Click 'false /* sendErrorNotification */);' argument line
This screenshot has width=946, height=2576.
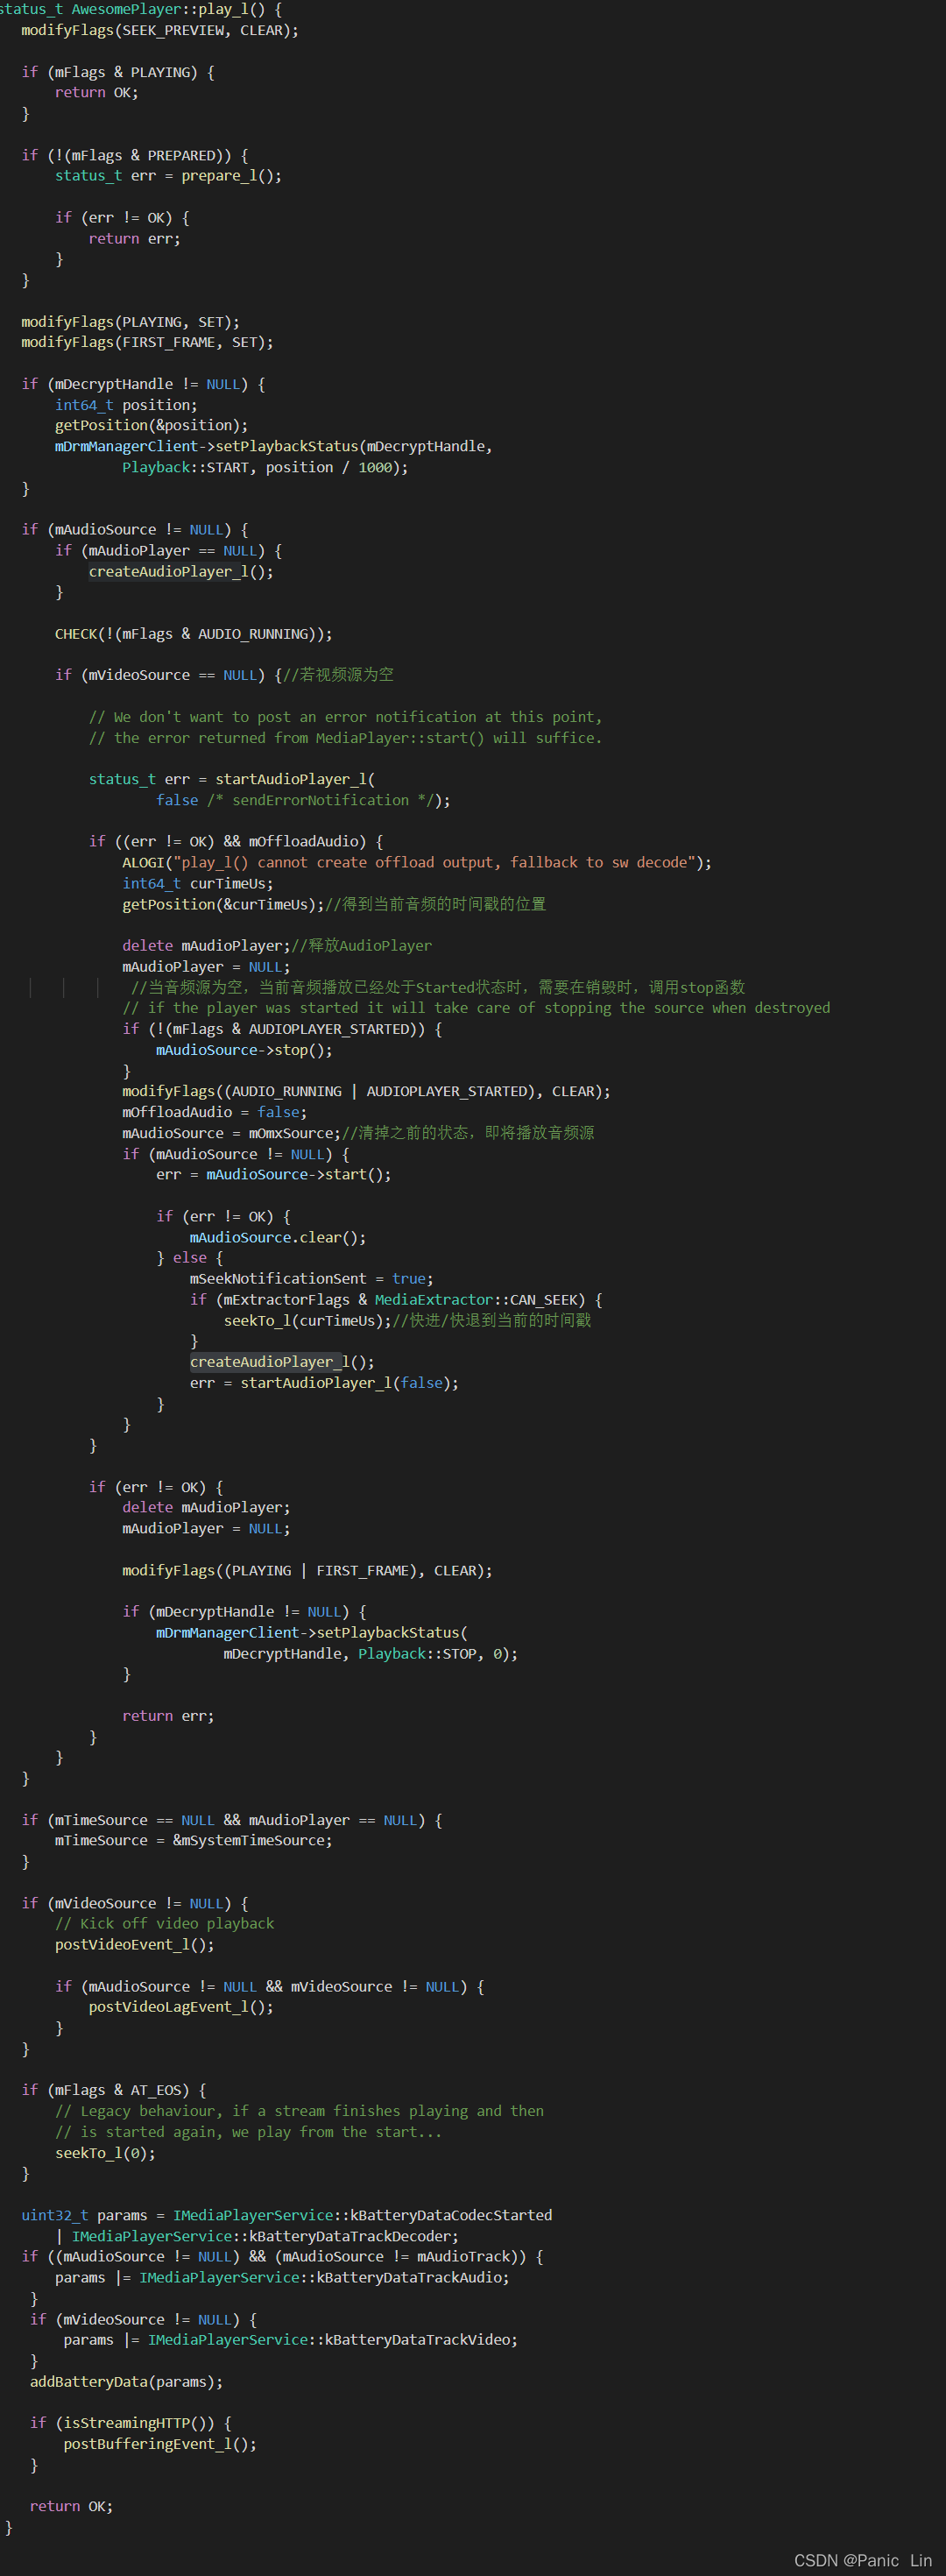(303, 800)
